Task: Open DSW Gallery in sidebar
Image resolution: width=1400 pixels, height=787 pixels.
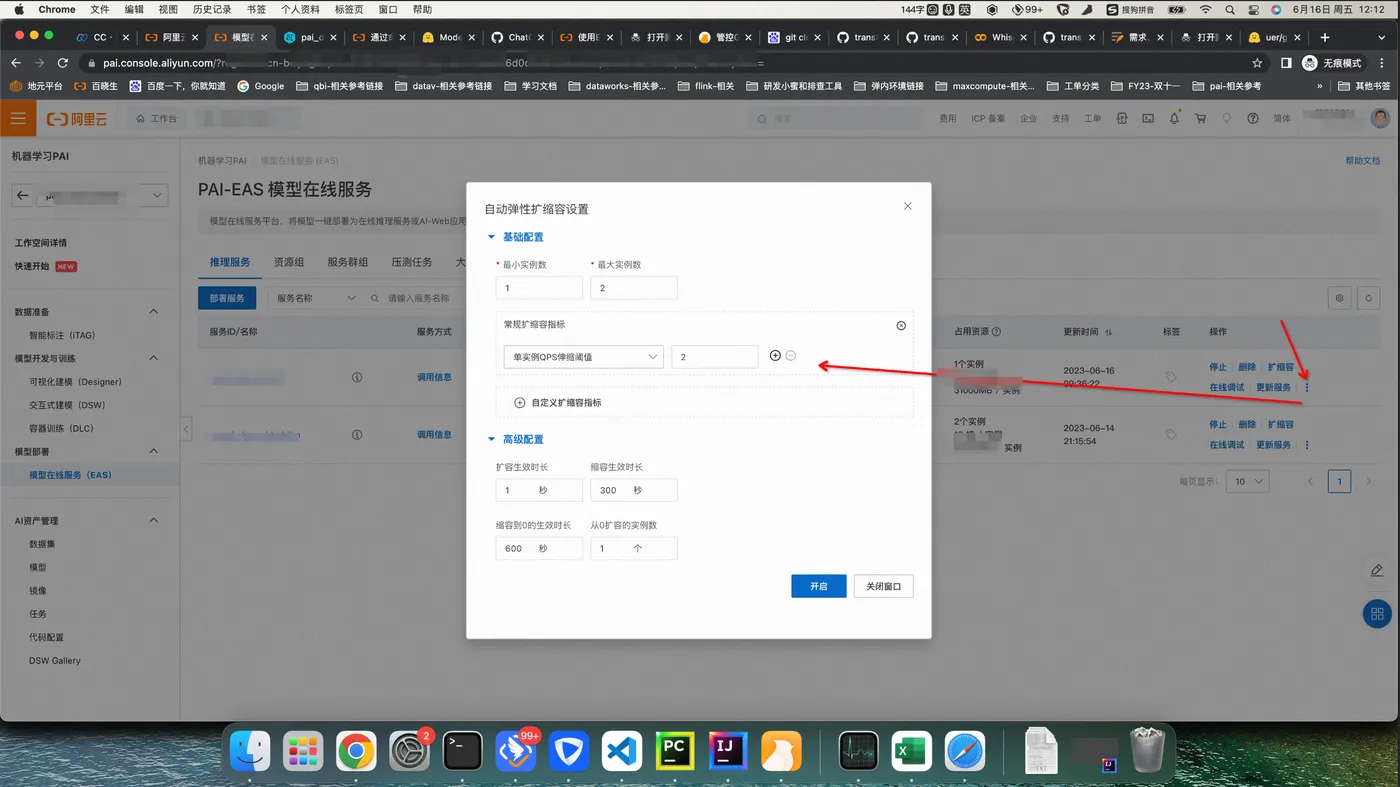Action: coord(55,661)
